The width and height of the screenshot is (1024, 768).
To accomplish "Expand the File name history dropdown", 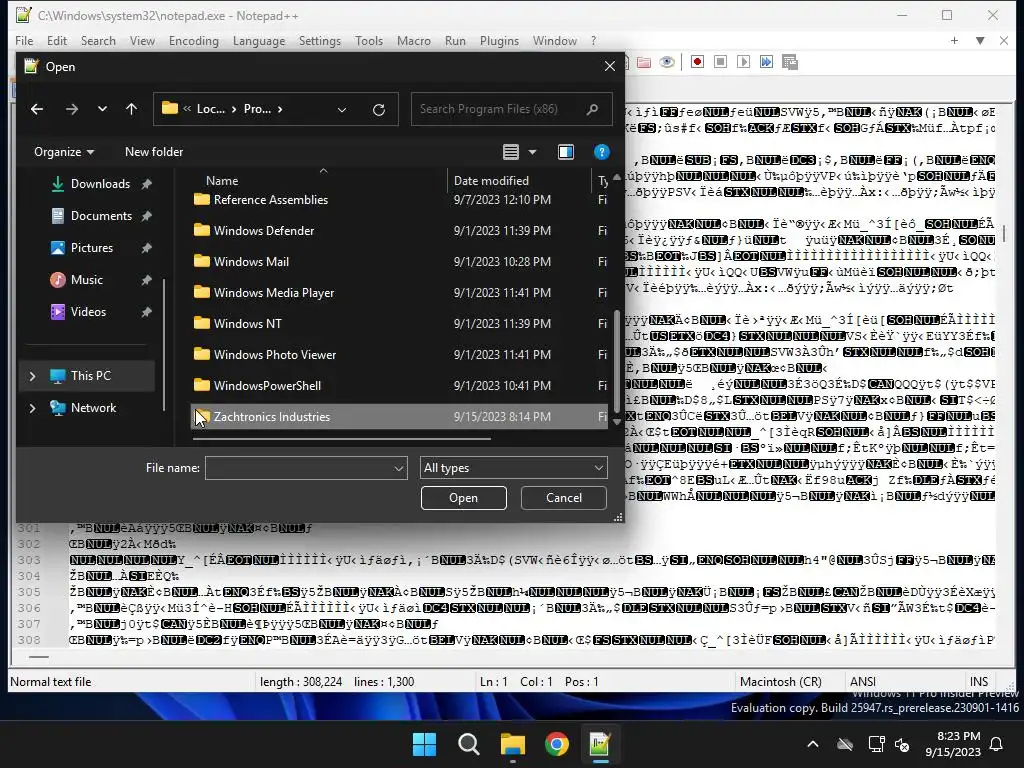I will coord(399,468).
